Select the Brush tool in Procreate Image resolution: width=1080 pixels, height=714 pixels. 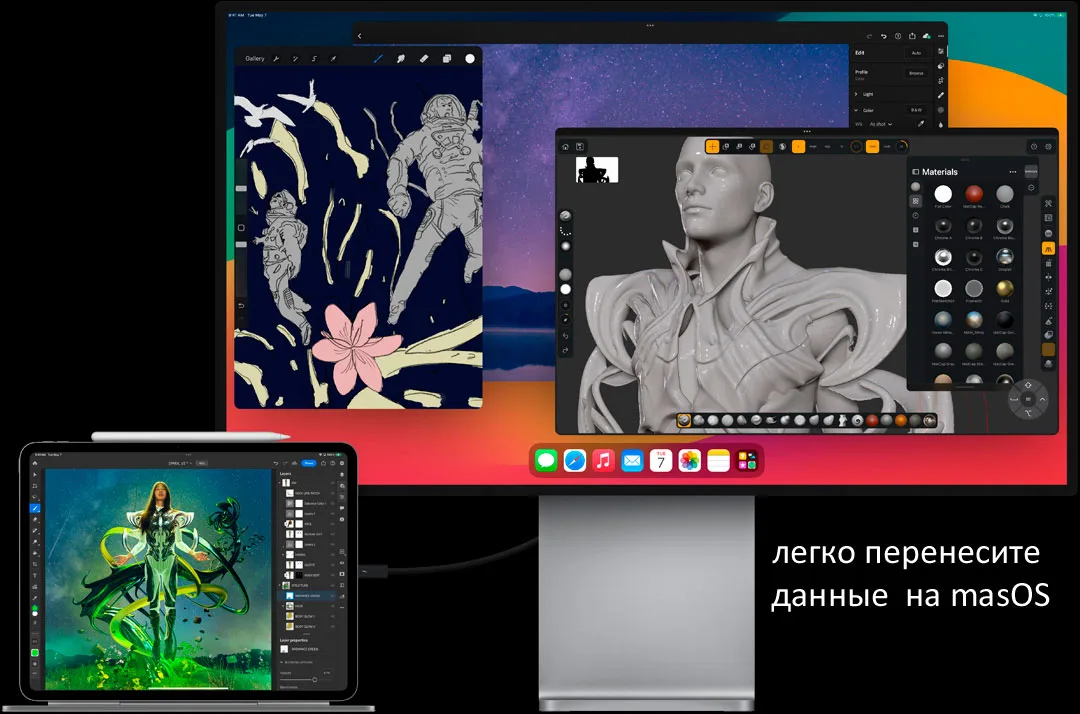click(x=378, y=57)
